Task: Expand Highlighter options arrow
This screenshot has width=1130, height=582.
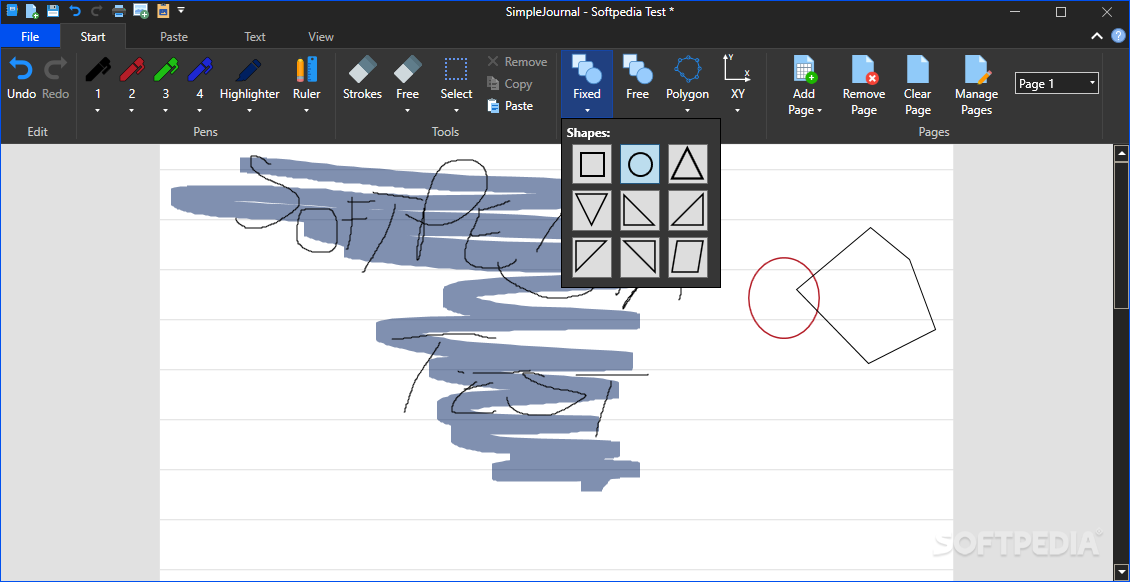Action: 249,110
